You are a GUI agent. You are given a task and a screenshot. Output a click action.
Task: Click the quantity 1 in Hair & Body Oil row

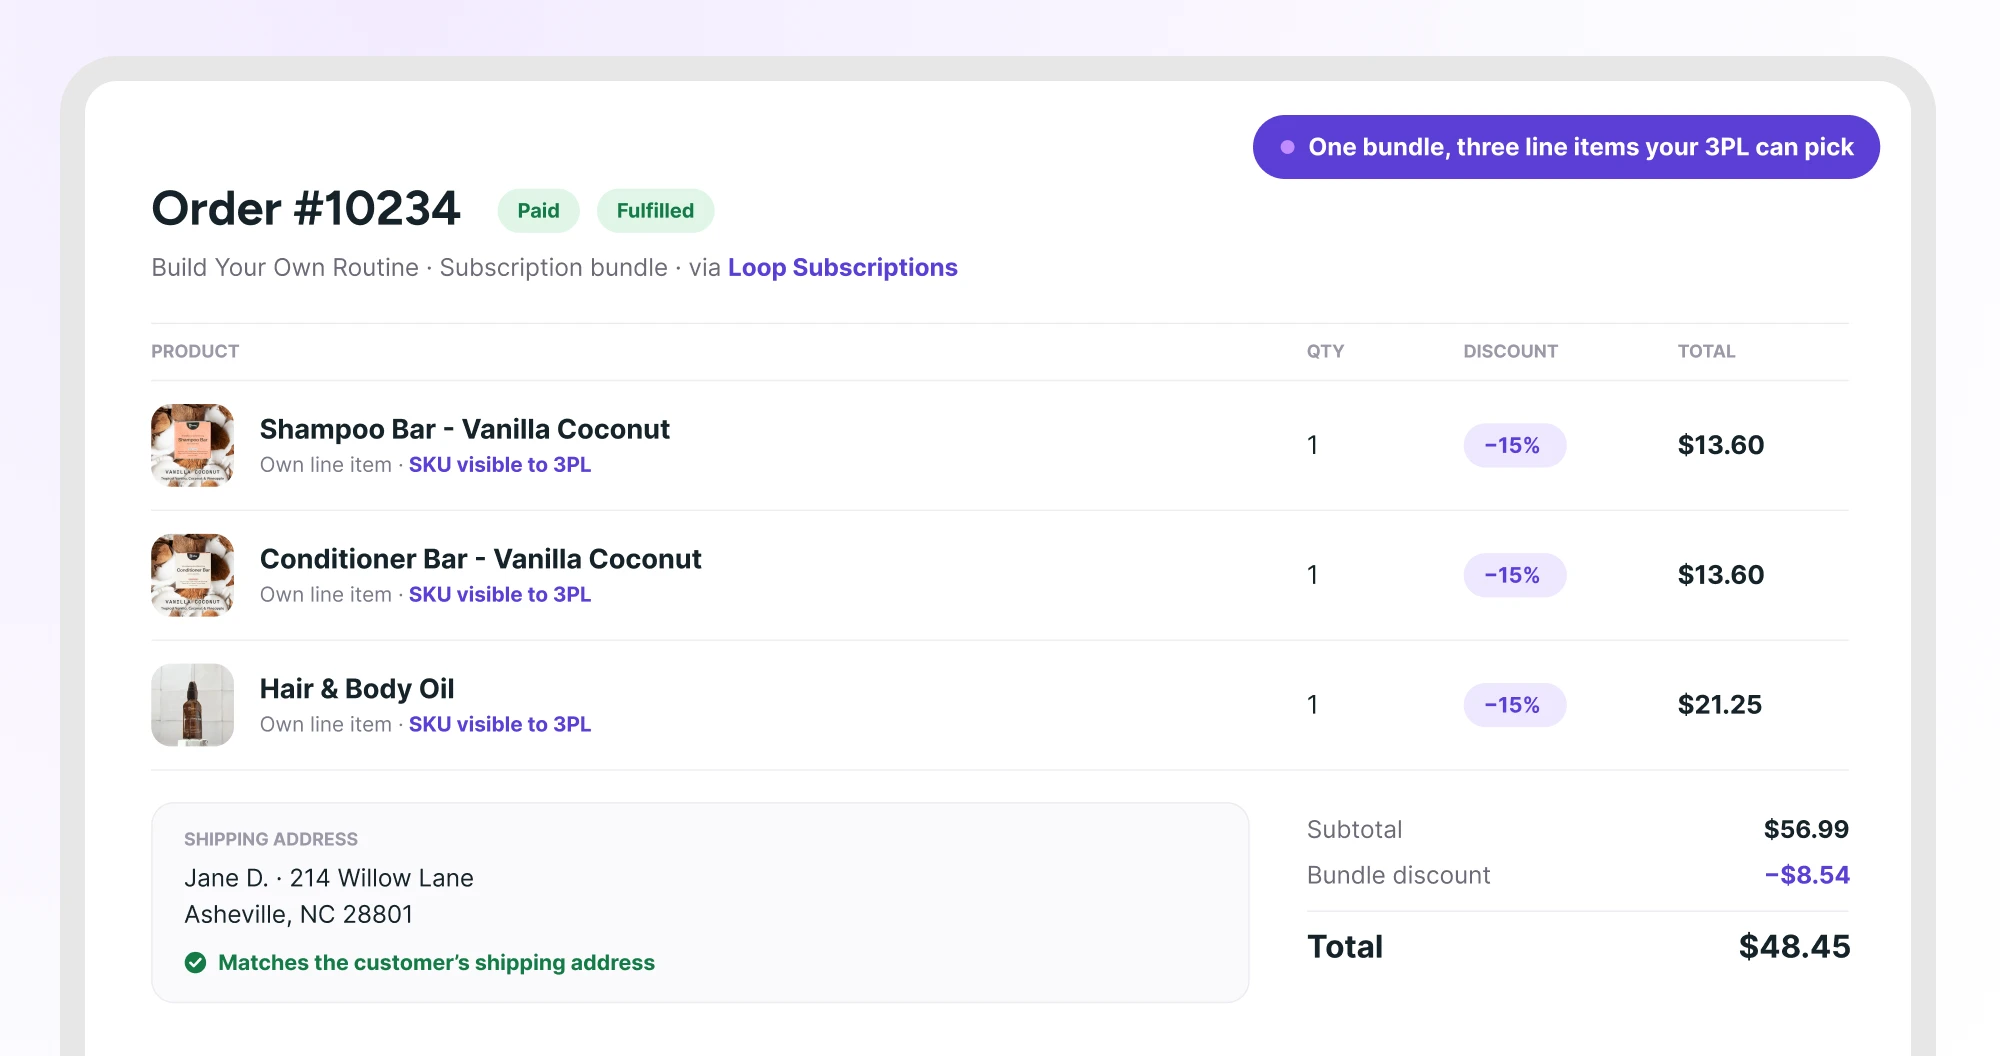[1313, 705]
